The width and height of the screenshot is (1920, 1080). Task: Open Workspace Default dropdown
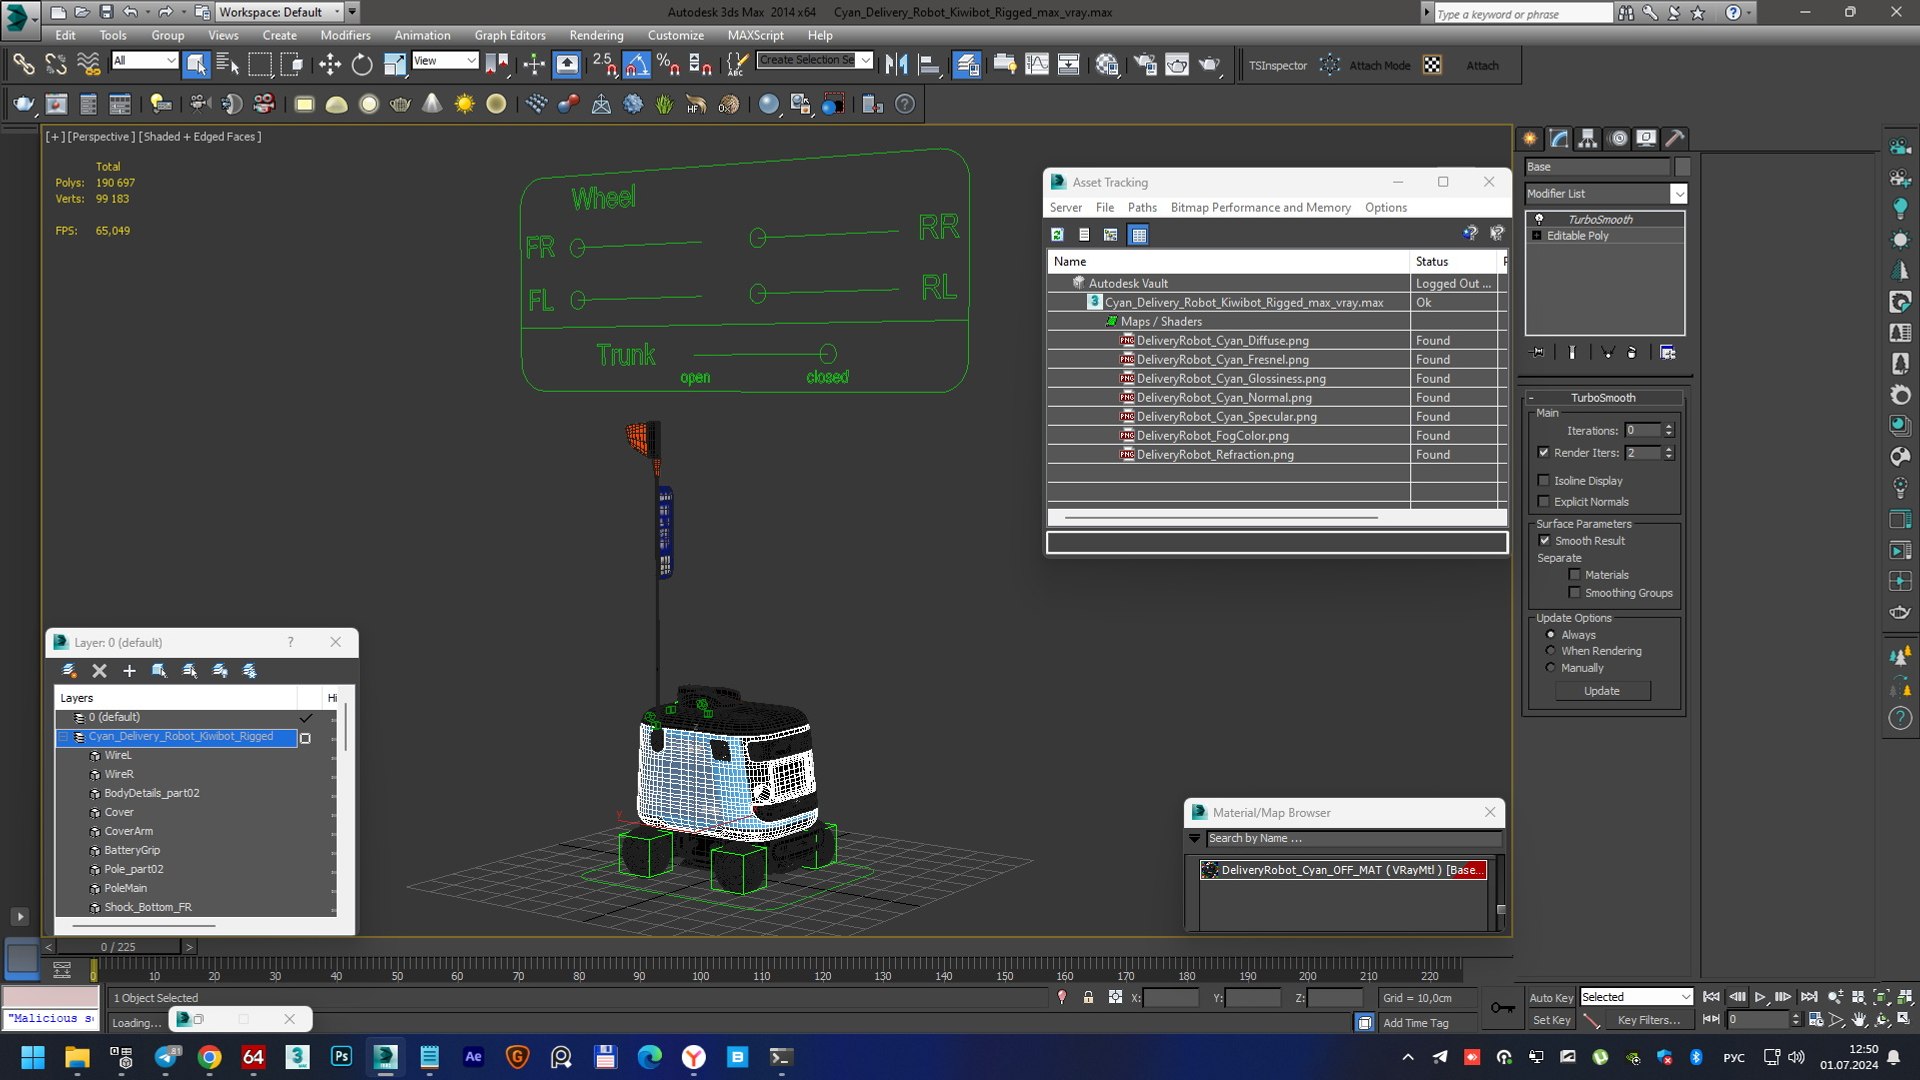point(336,12)
